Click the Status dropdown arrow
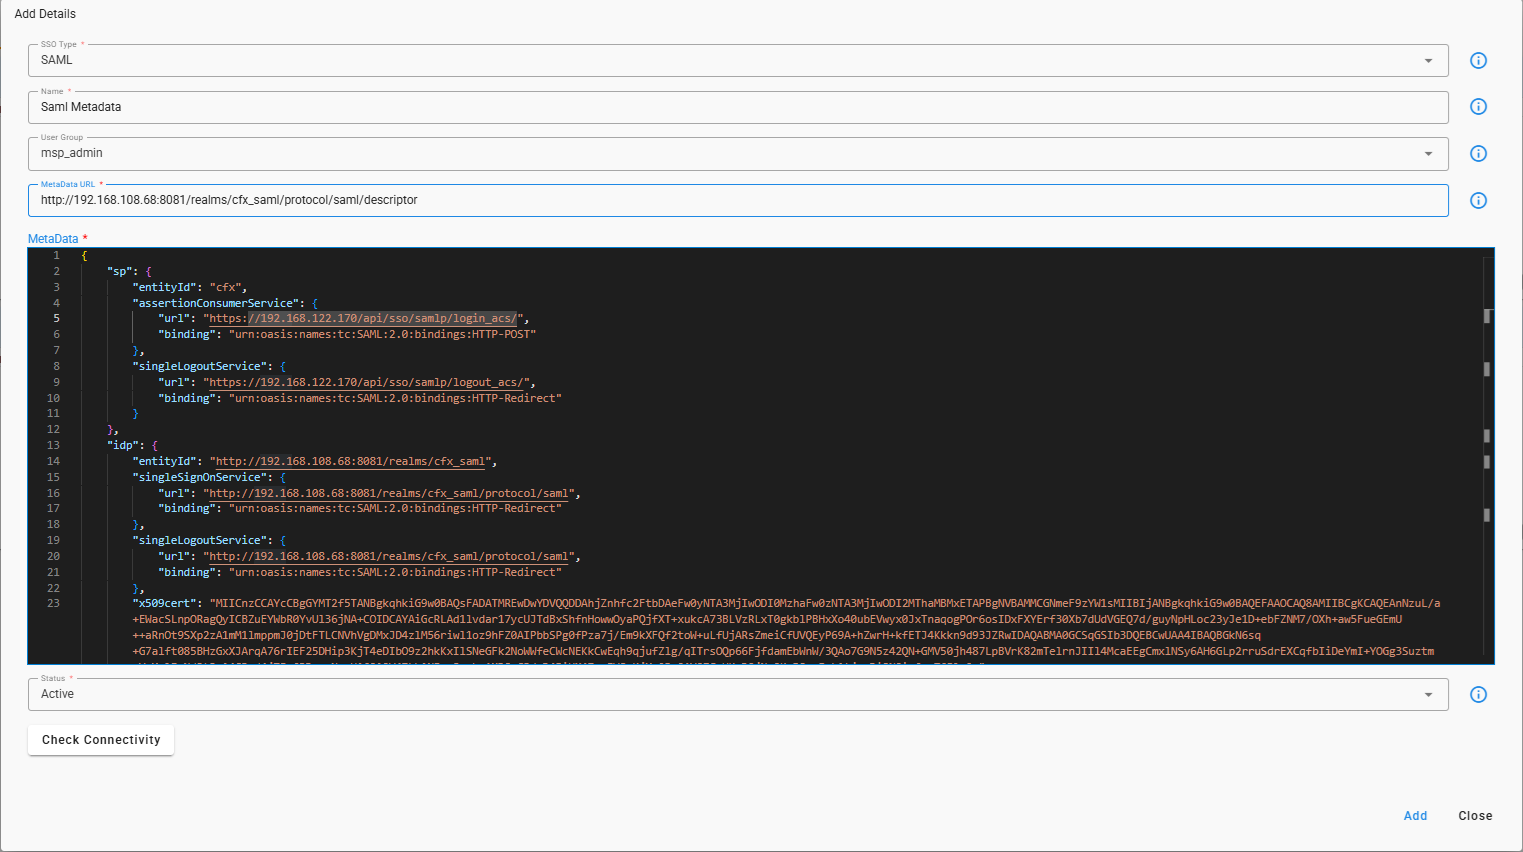This screenshot has height=852, width=1523. pyautogui.click(x=1428, y=694)
